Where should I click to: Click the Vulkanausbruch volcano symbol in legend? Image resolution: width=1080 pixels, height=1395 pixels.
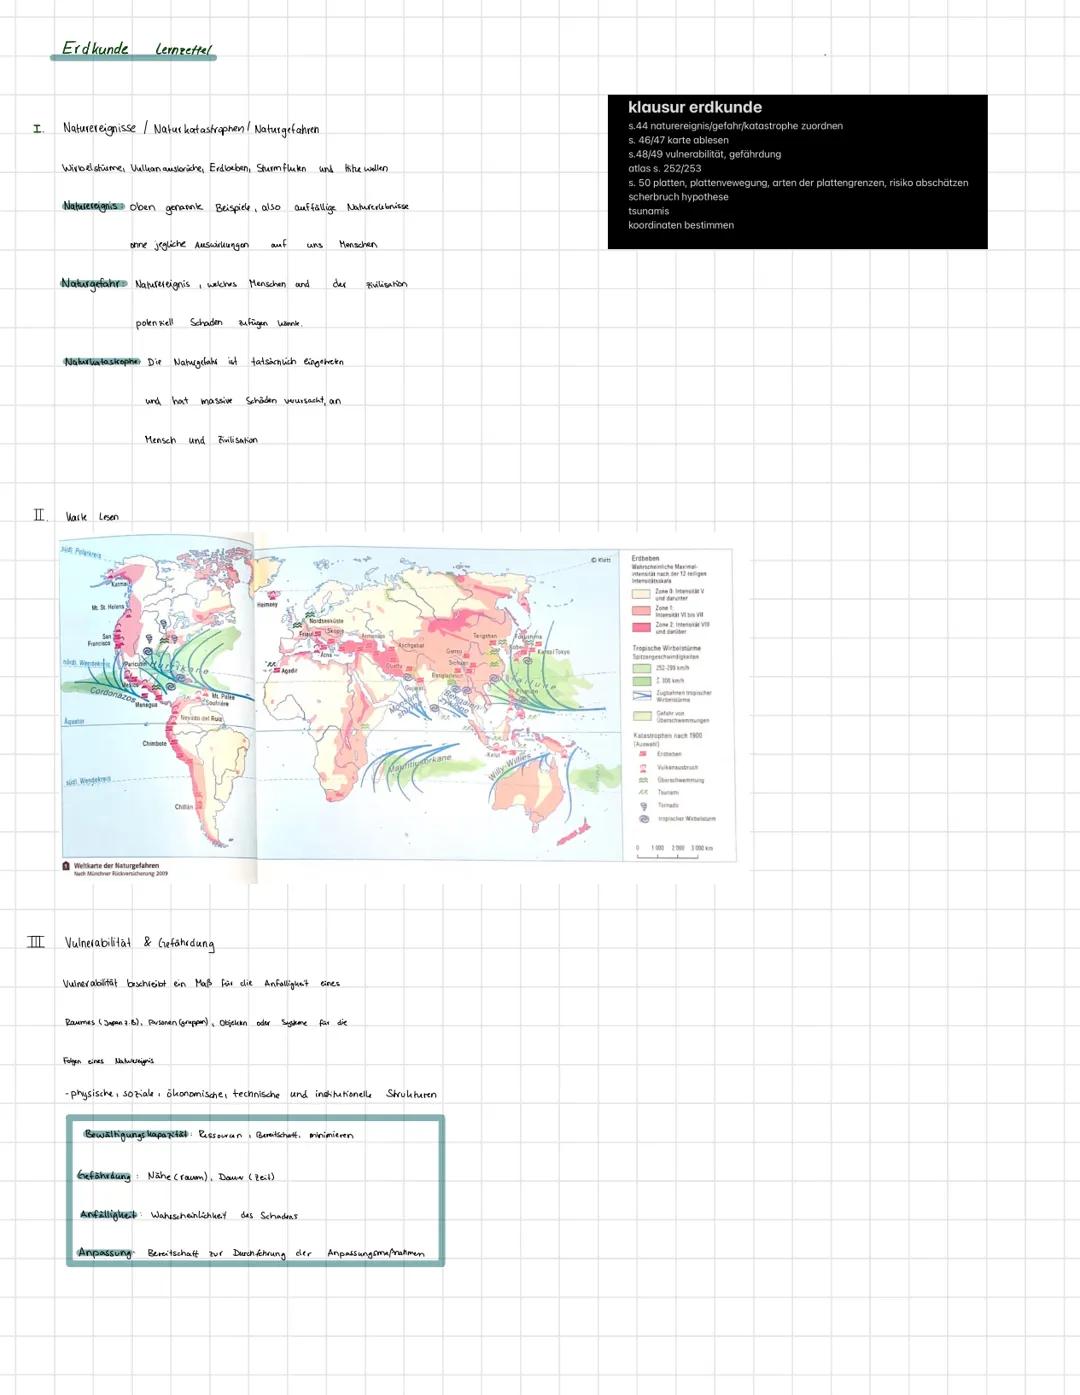(x=643, y=767)
